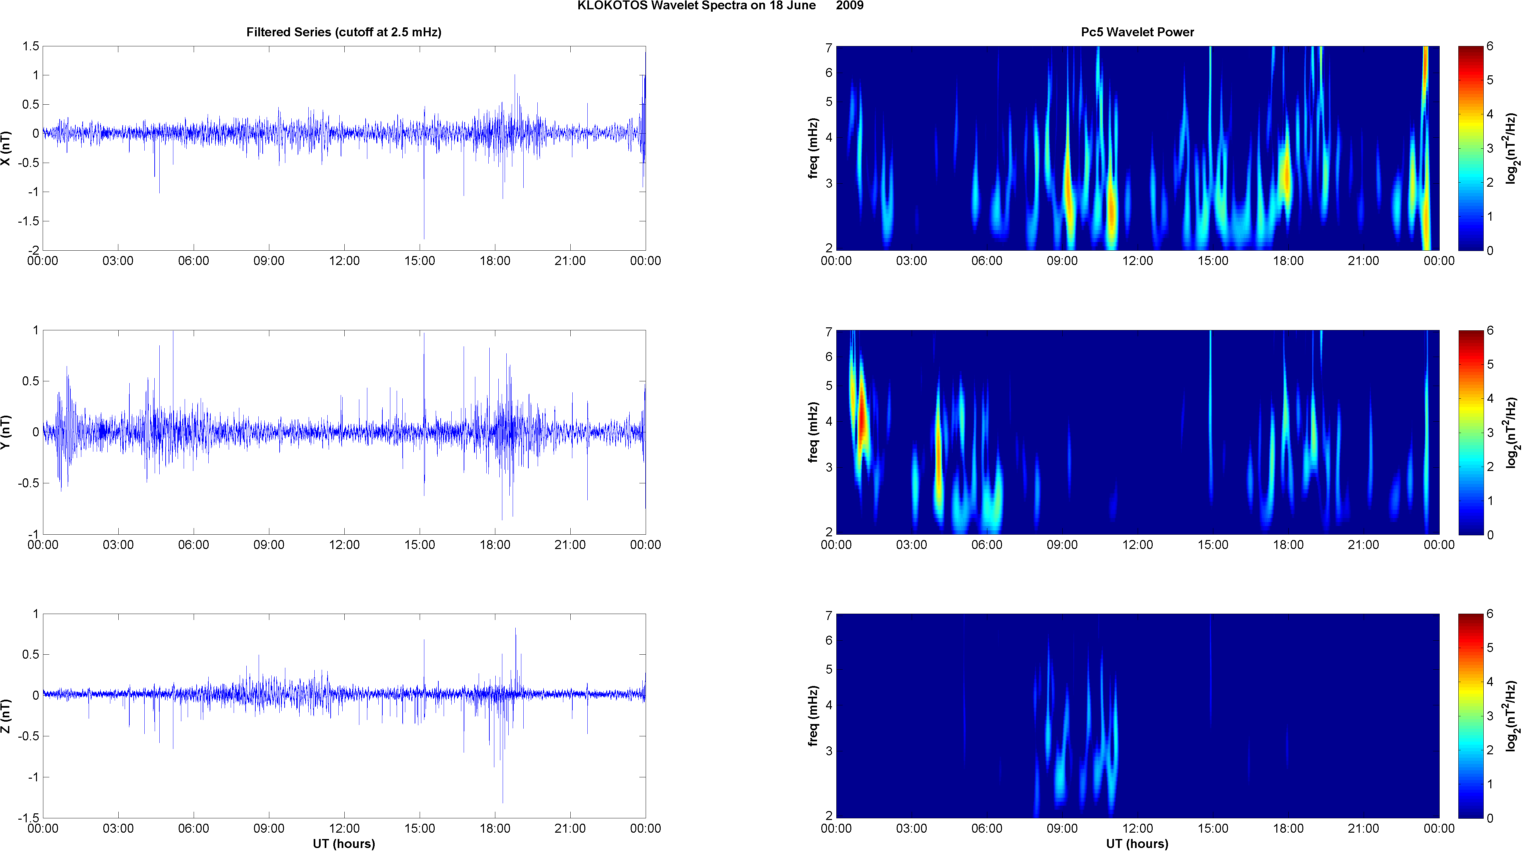1522x851 pixels.
Task: Click the 'Z (nT)' y-axis label
Action: click(7, 716)
